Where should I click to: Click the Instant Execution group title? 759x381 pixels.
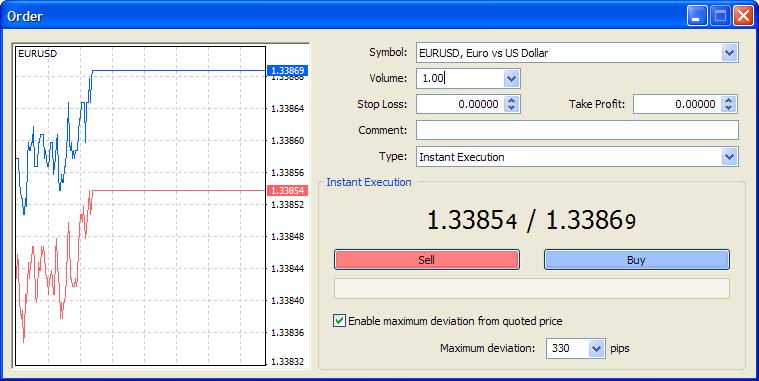point(369,183)
